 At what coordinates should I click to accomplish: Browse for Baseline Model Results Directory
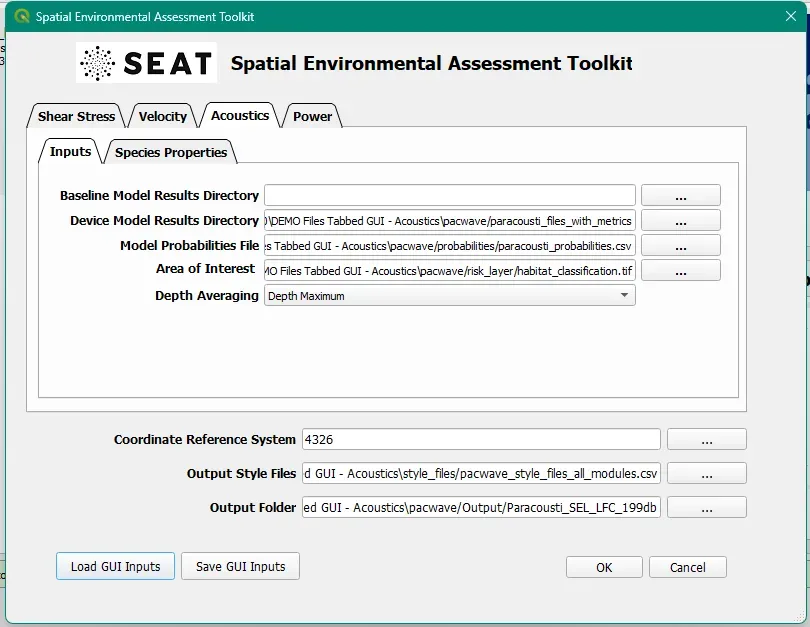(681, 195)
